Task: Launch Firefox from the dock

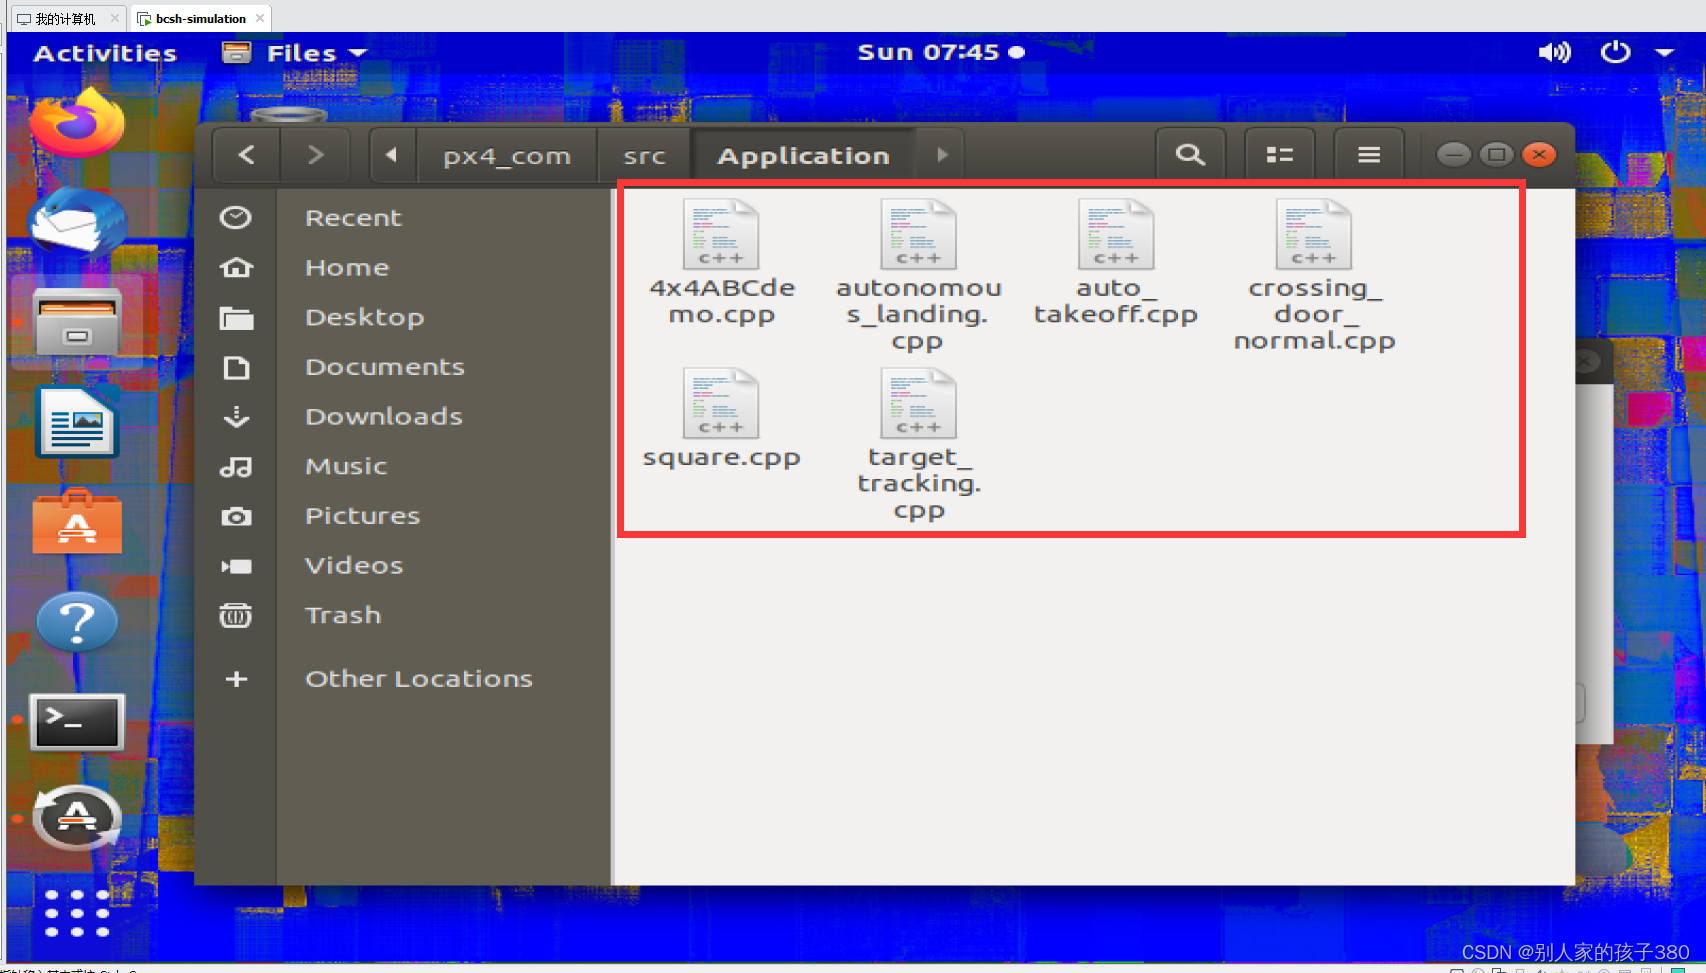Action: [77, 121]
